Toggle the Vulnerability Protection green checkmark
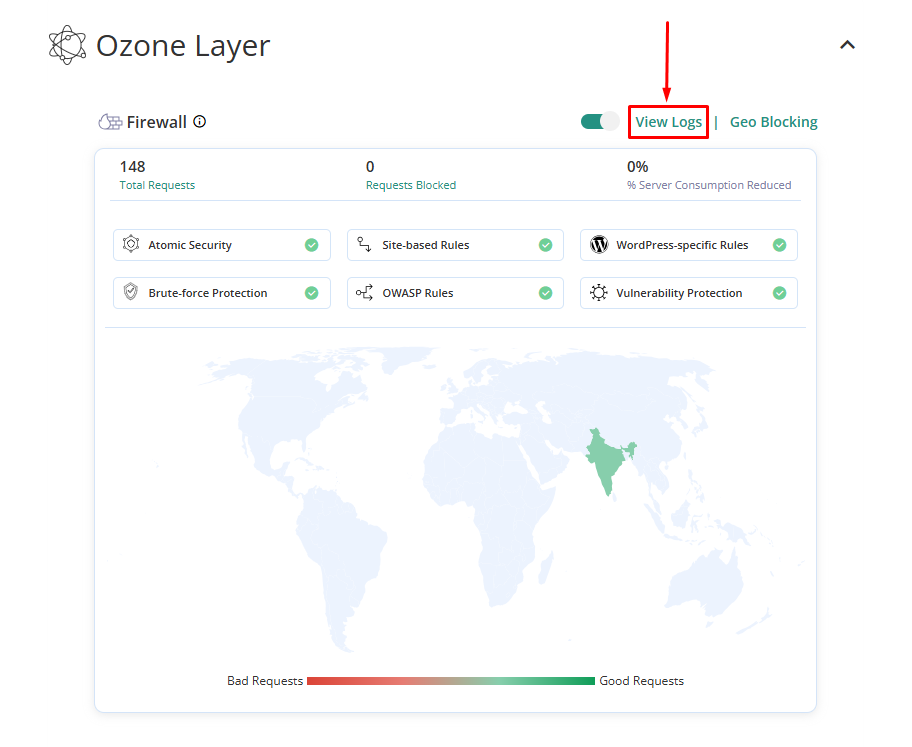Viewport: 912px width, 747px height. tap(779, 293)
